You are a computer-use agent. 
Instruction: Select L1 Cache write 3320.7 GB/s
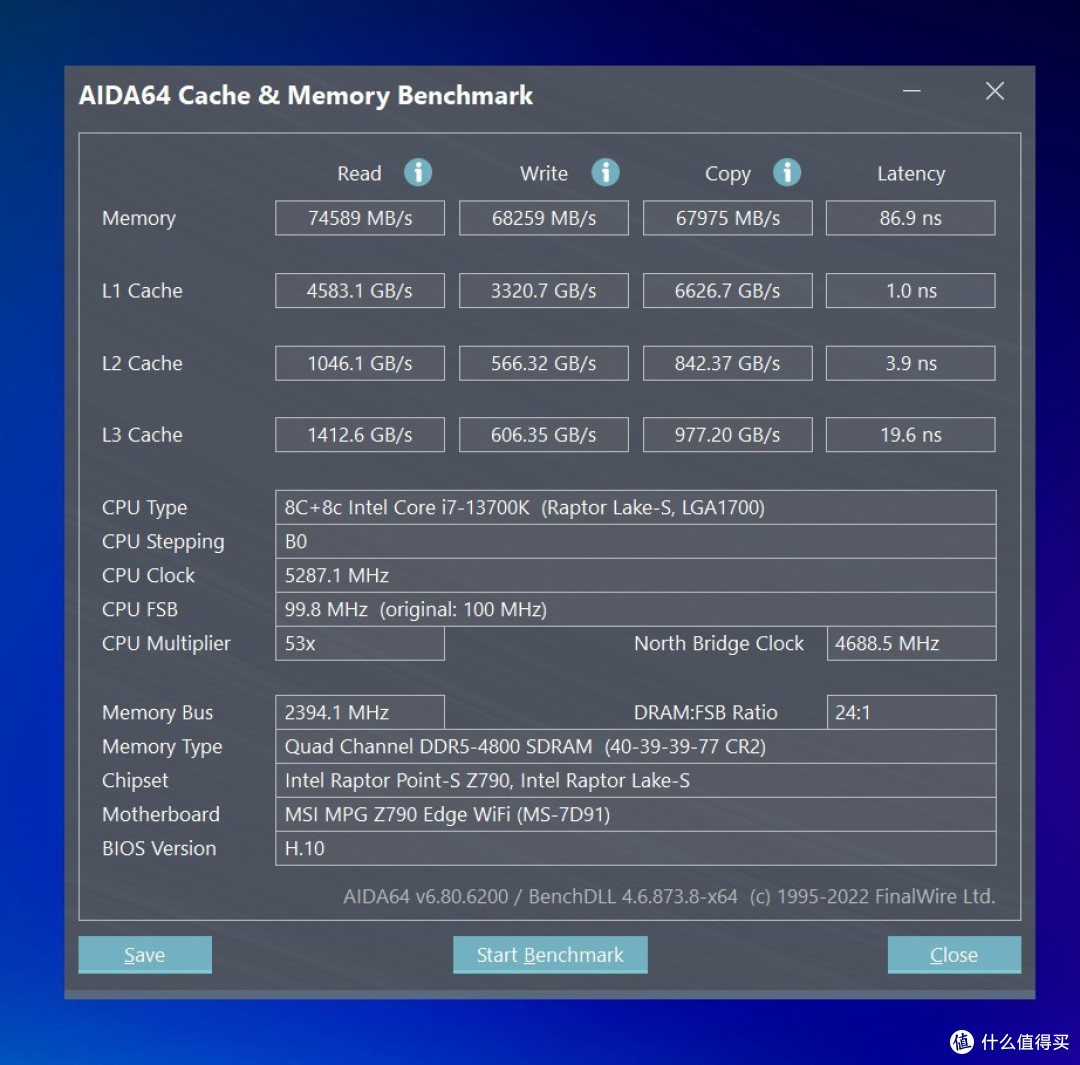pos(543,291)
